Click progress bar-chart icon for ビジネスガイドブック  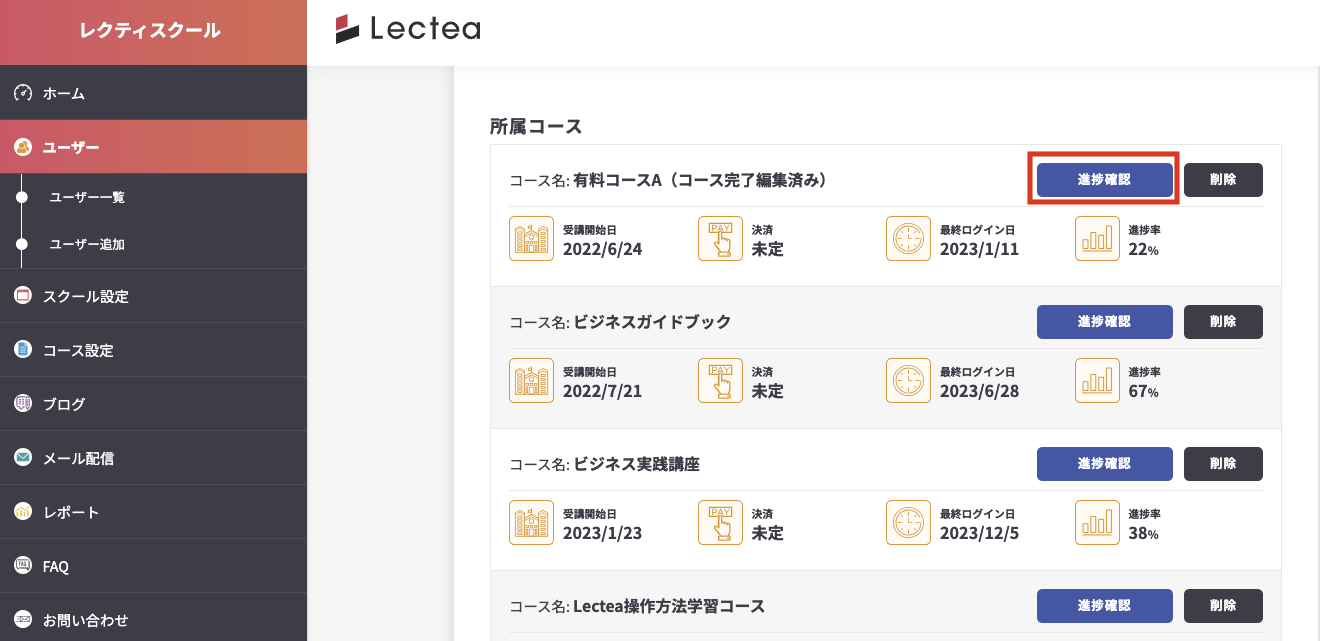[1097, 381]
